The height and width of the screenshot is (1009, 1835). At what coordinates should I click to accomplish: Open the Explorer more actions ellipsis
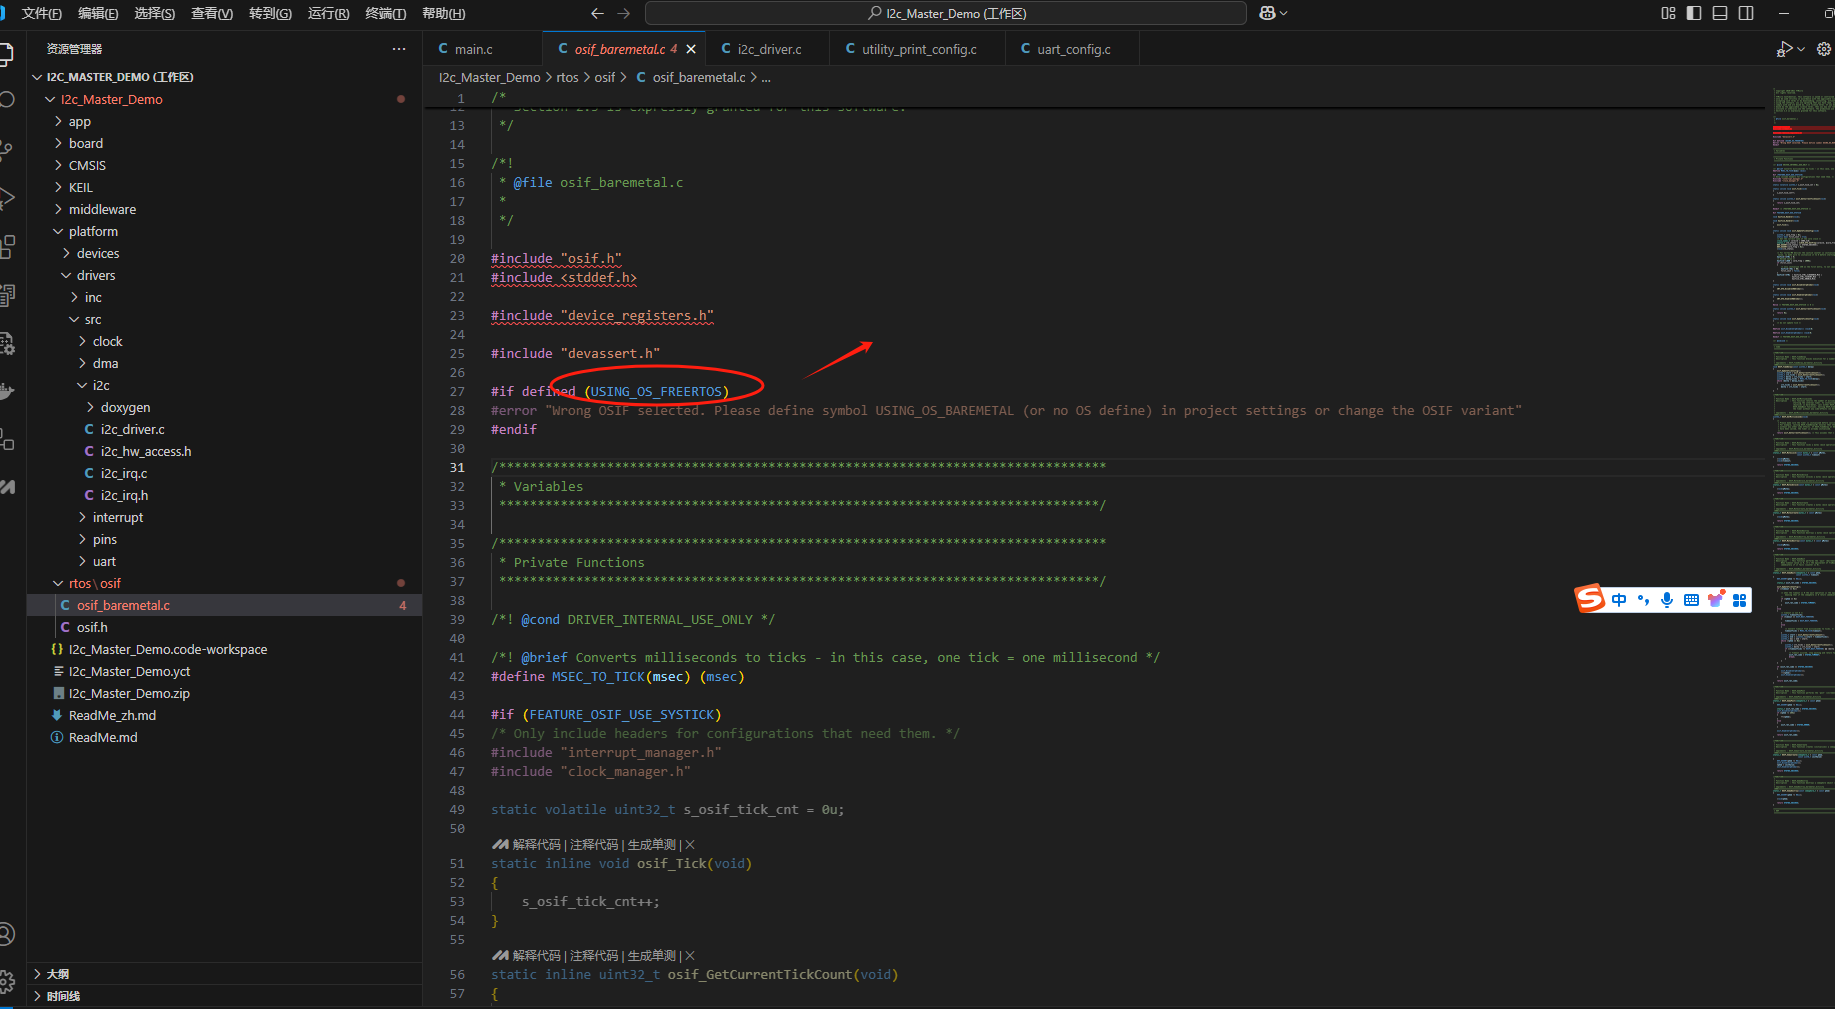tap(399, 49)
